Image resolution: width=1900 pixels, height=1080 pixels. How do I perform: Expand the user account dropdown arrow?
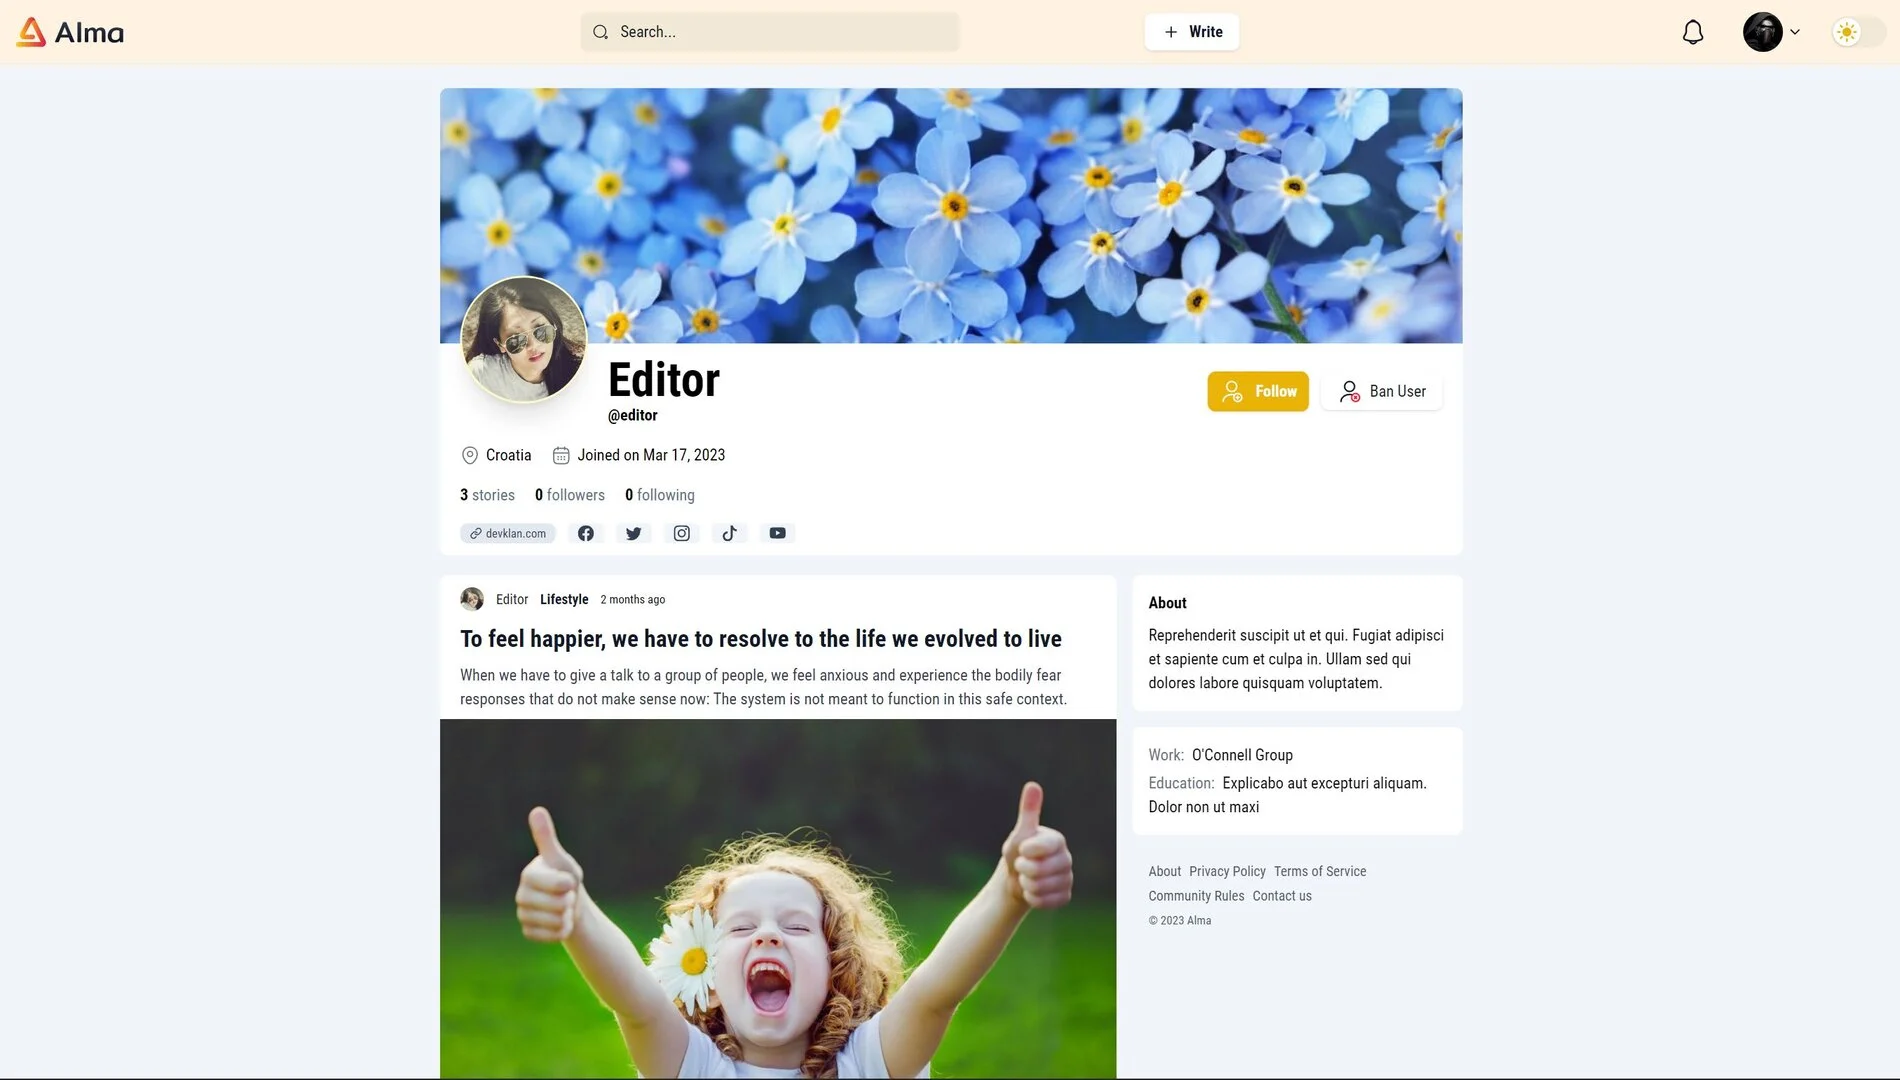(1795, 32)
